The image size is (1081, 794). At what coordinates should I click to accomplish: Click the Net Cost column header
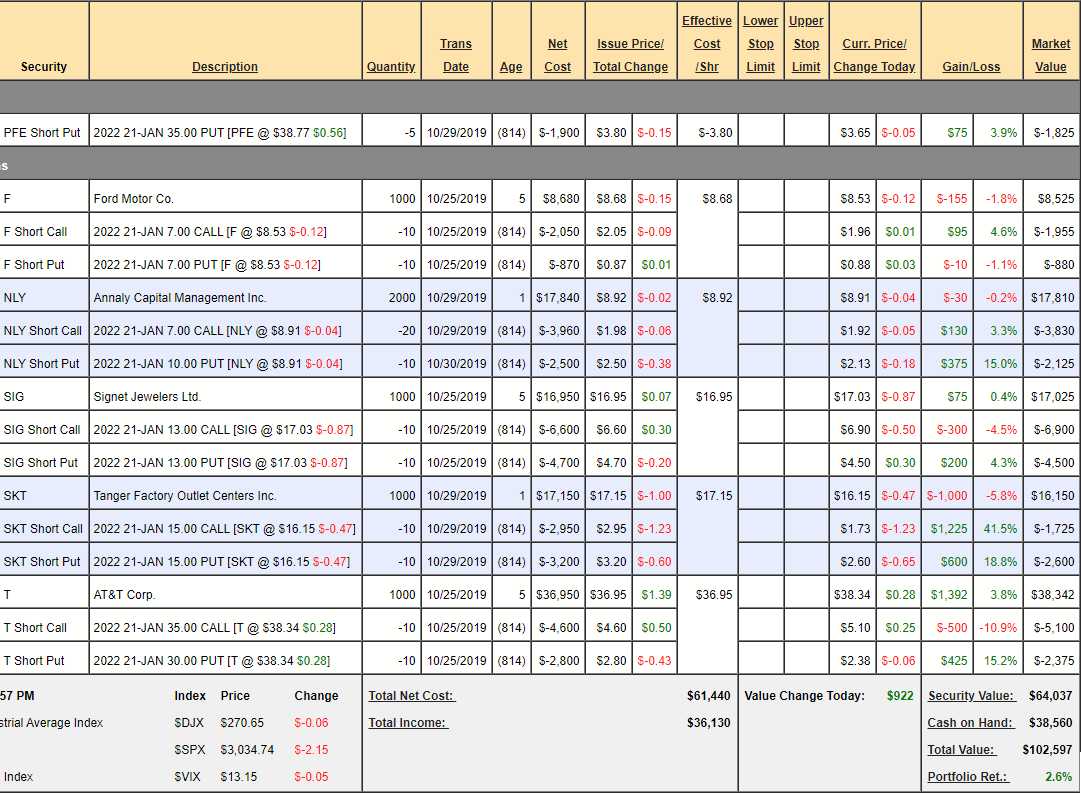558,55
